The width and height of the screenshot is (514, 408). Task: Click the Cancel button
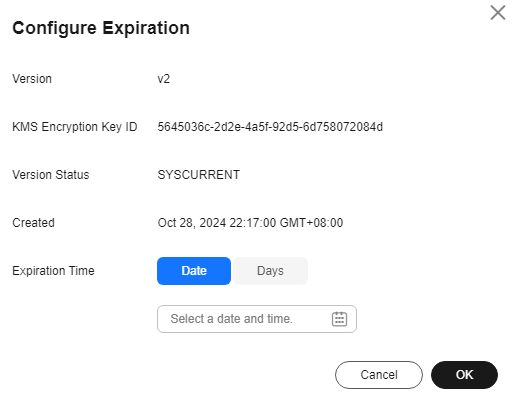click(x=379, y=375)
